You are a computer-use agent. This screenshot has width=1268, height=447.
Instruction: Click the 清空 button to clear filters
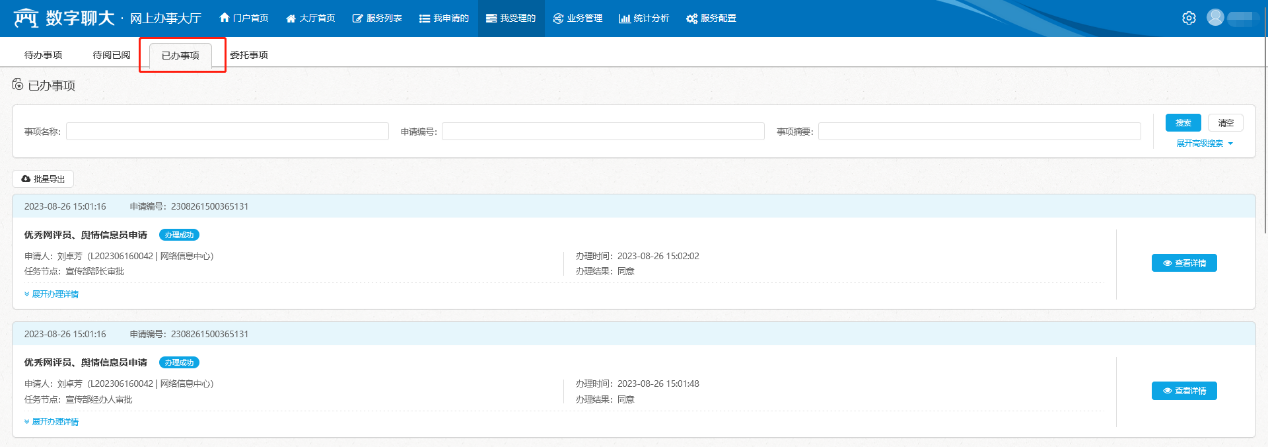click(1226, 123)
